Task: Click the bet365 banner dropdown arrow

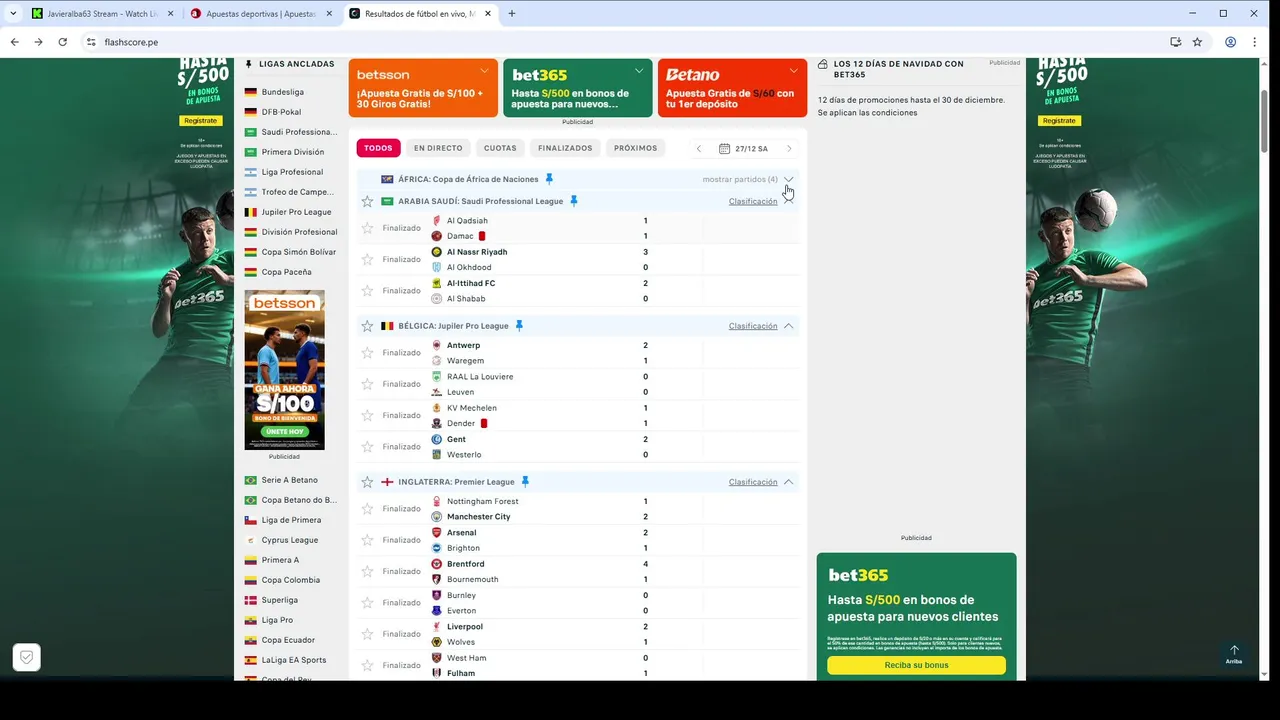Action: pyautogui.click(x=639, y=71)
